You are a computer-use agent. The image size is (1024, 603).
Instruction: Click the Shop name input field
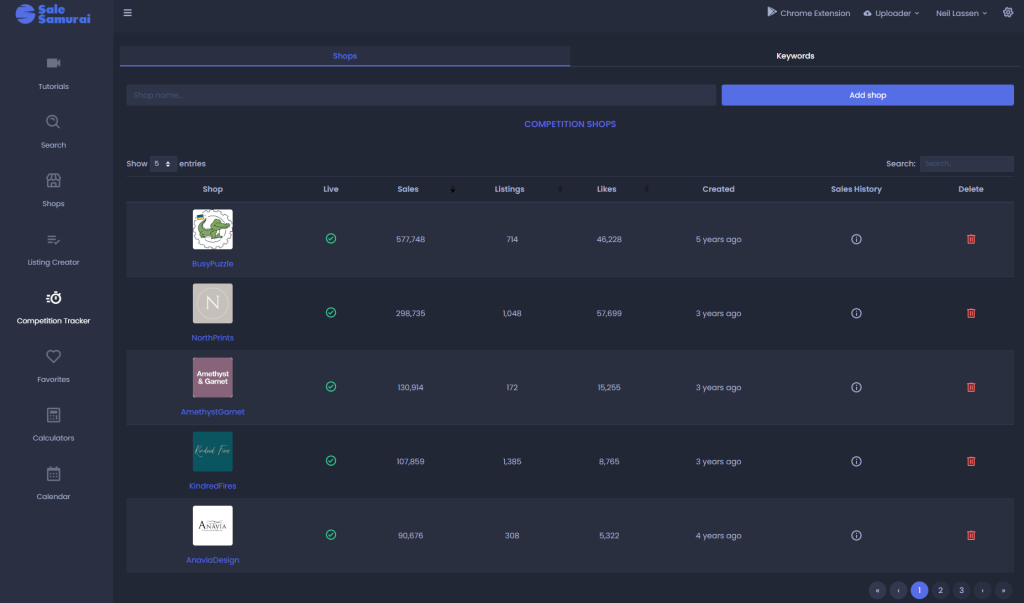tap(421, 95)
